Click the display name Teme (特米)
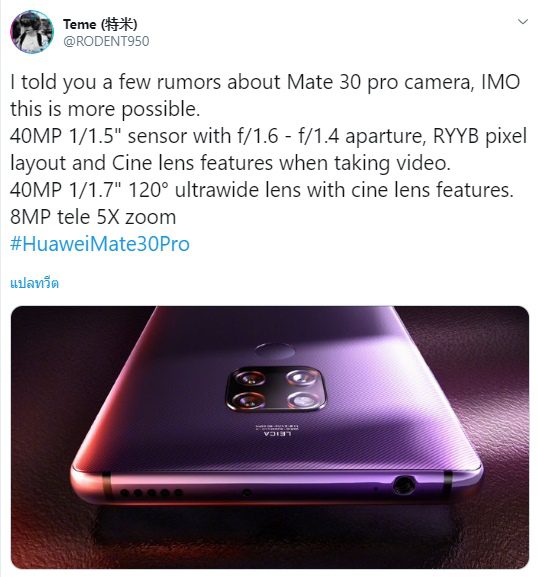 pyautogui.click(x=100, y=24)
